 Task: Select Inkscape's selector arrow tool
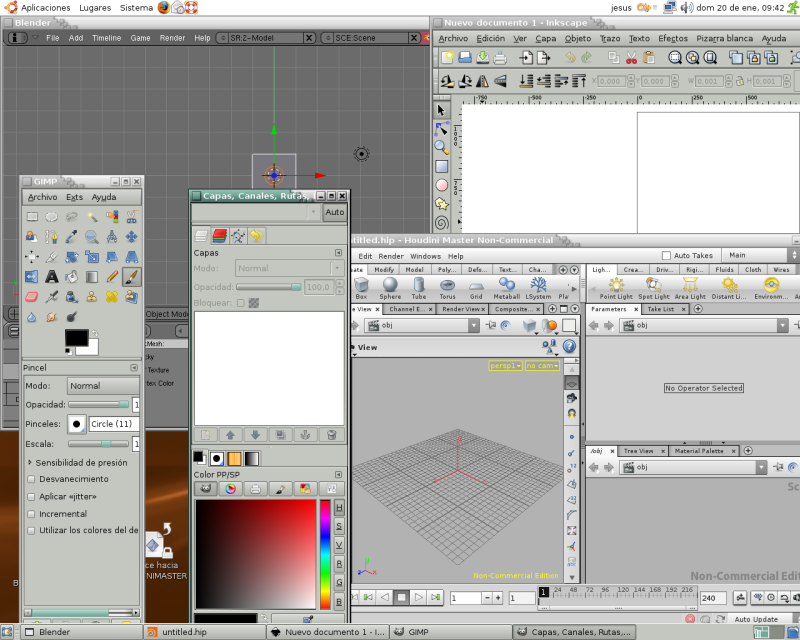(441, 110)
